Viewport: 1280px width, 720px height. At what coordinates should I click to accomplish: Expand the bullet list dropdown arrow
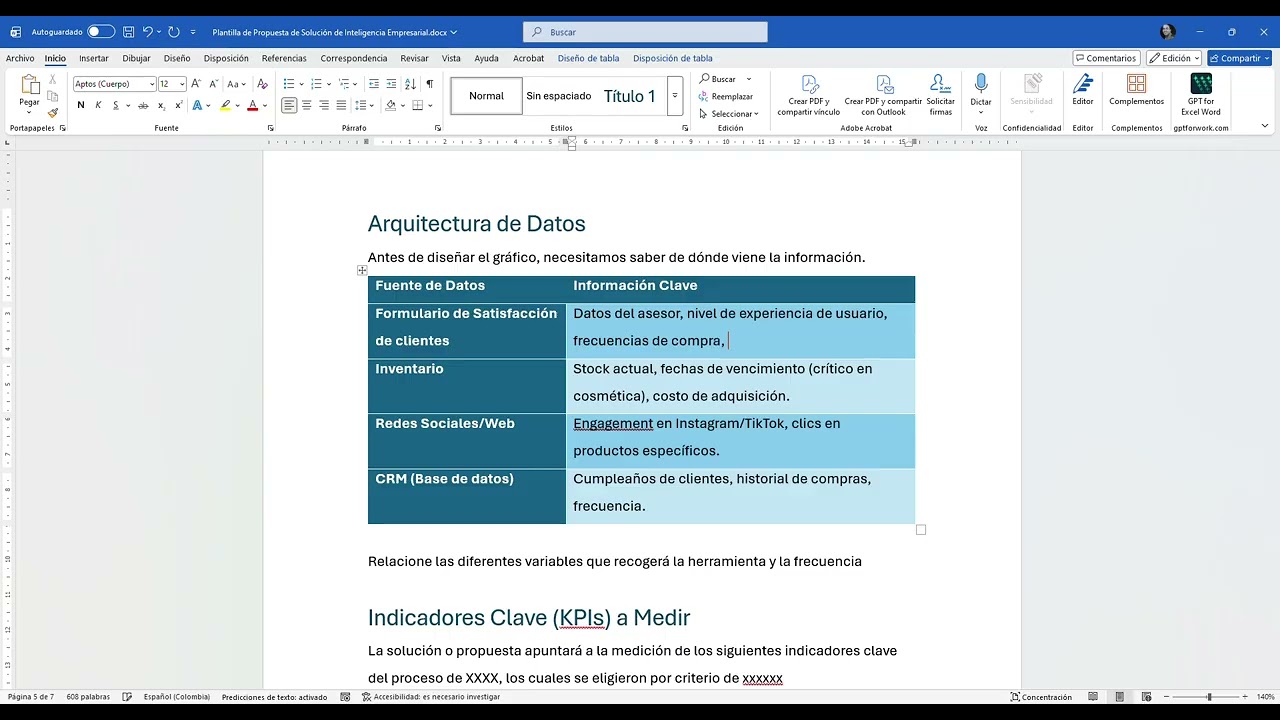tap(302, 84)
